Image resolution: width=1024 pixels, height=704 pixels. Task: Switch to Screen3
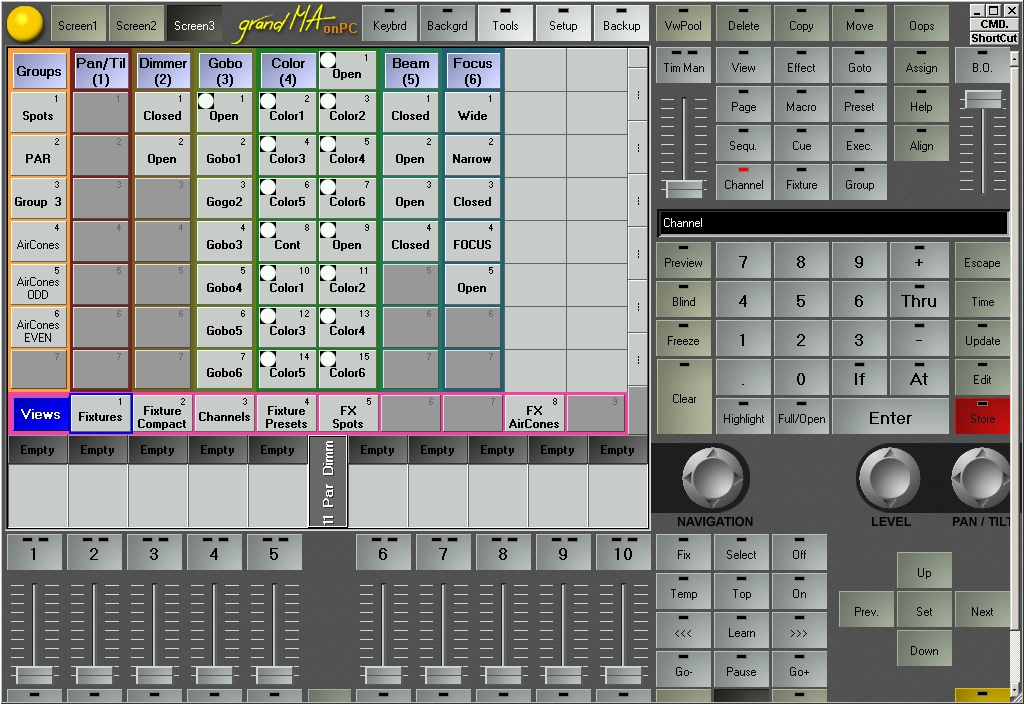(x=194, y=24)
